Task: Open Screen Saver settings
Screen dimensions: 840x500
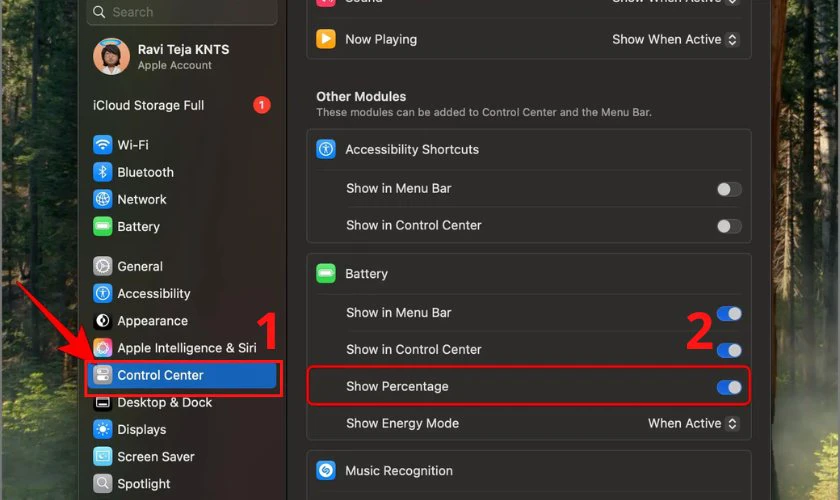Action: [x=182, y=457]
